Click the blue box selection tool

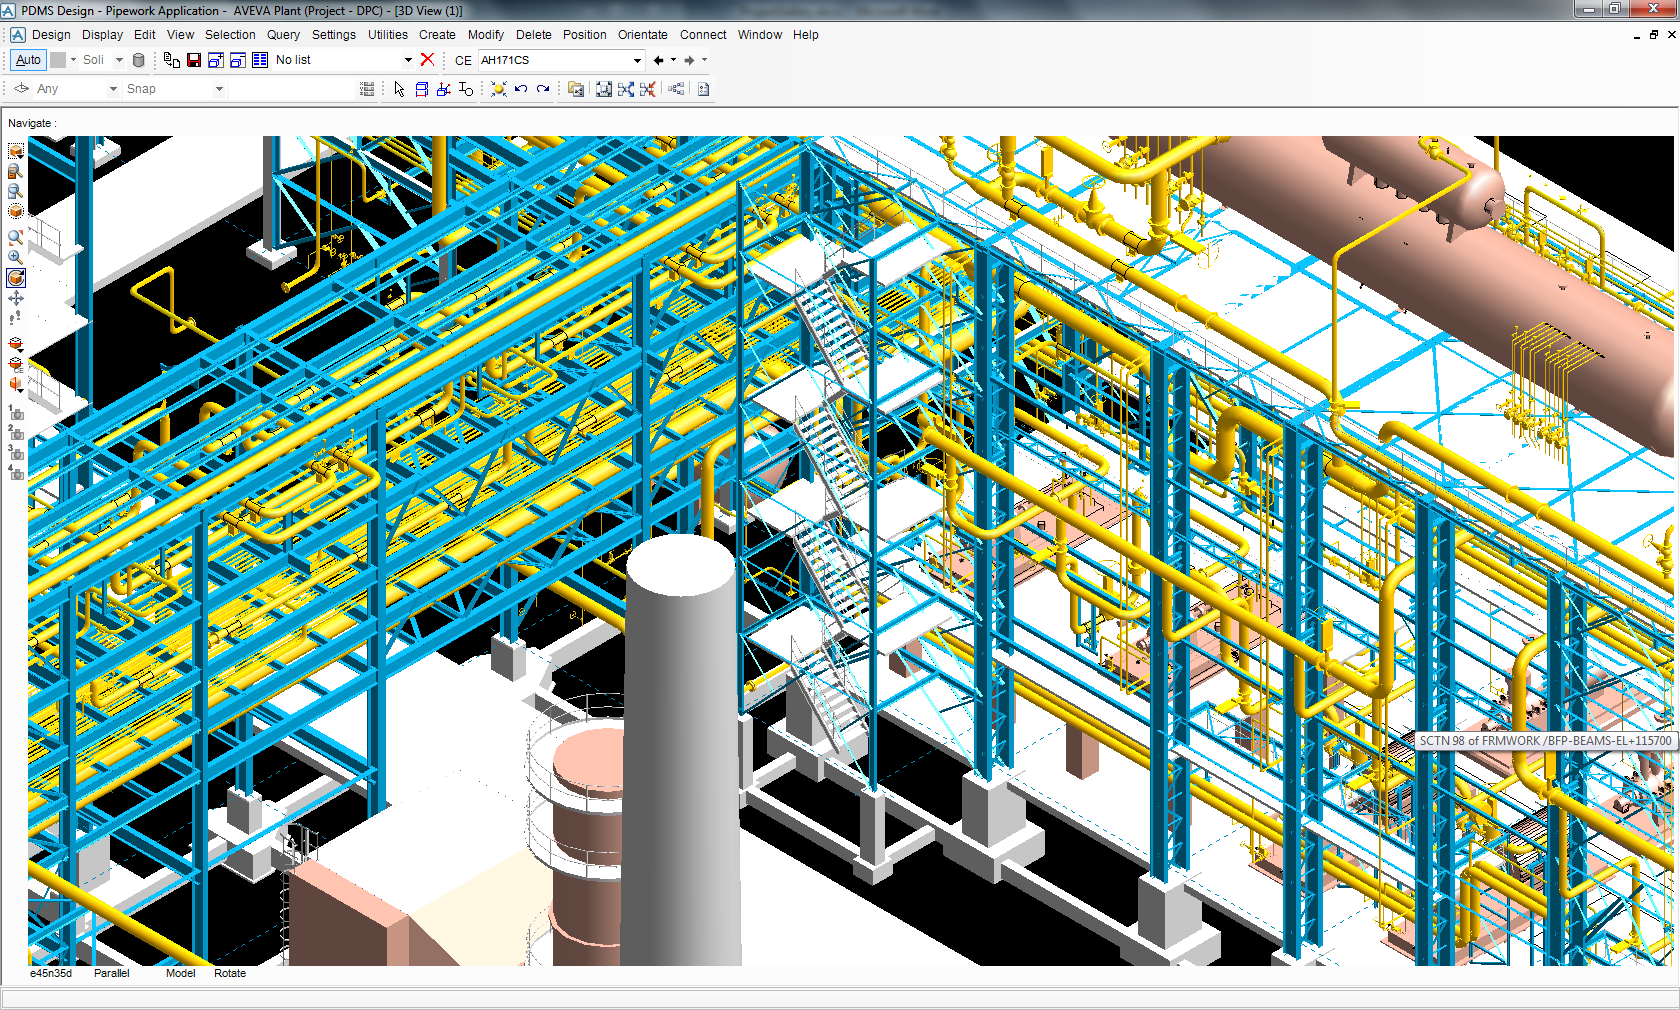click(x=422, y=89)
